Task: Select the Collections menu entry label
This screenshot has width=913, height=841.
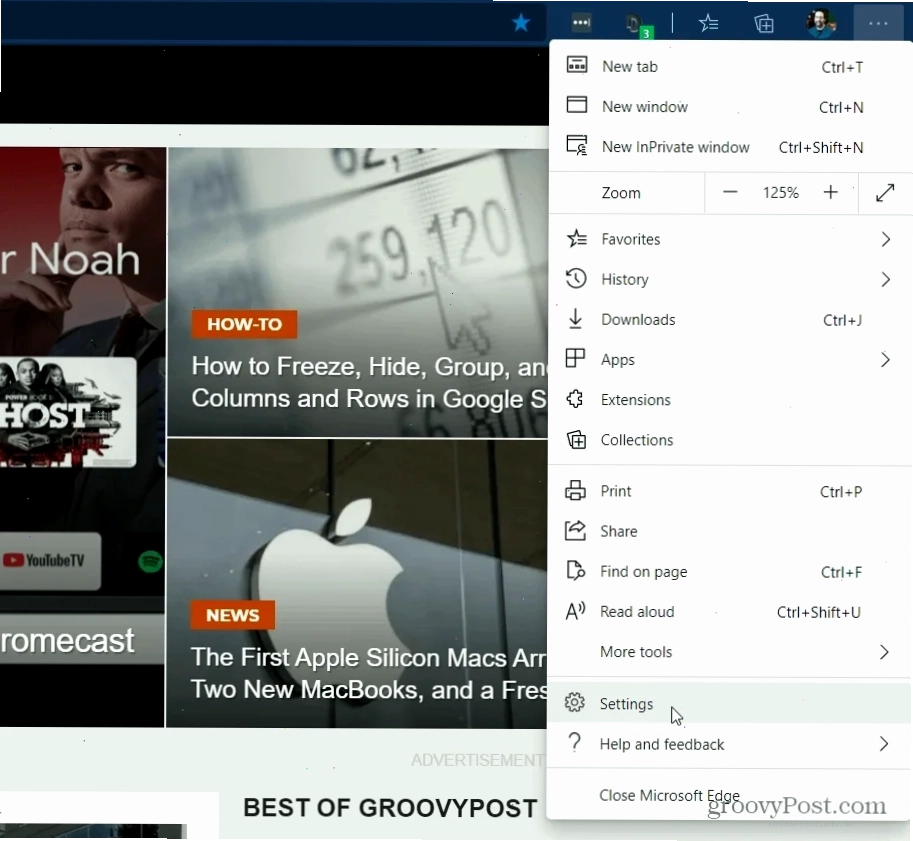Action: pyautogui.click(x=636, y=440)
